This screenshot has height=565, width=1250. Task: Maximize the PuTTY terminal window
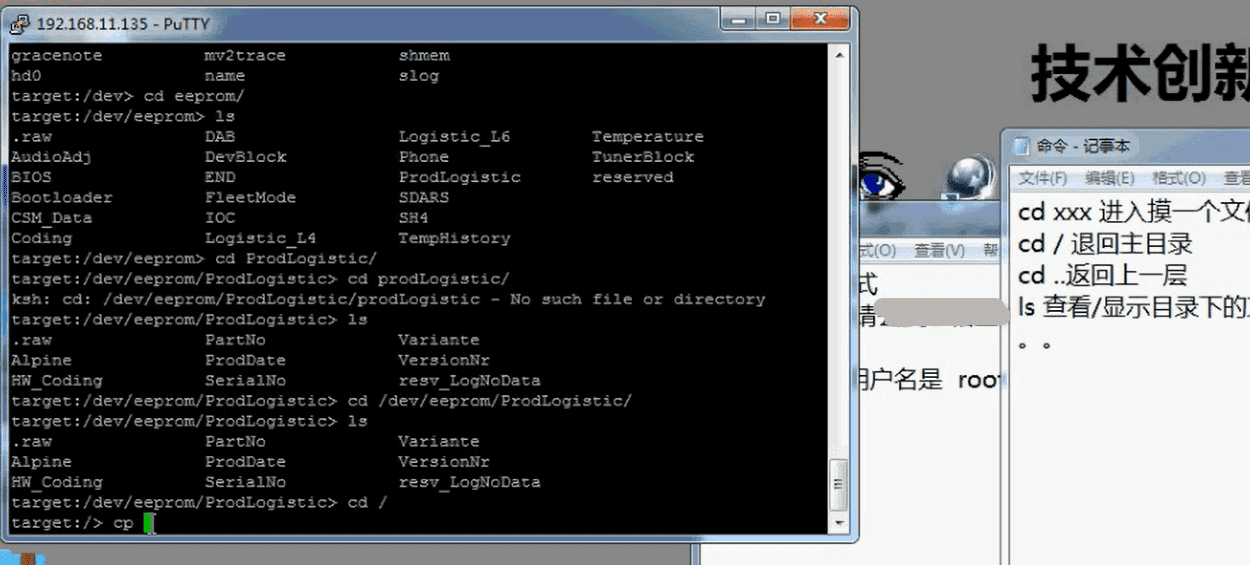coord(772,18)
